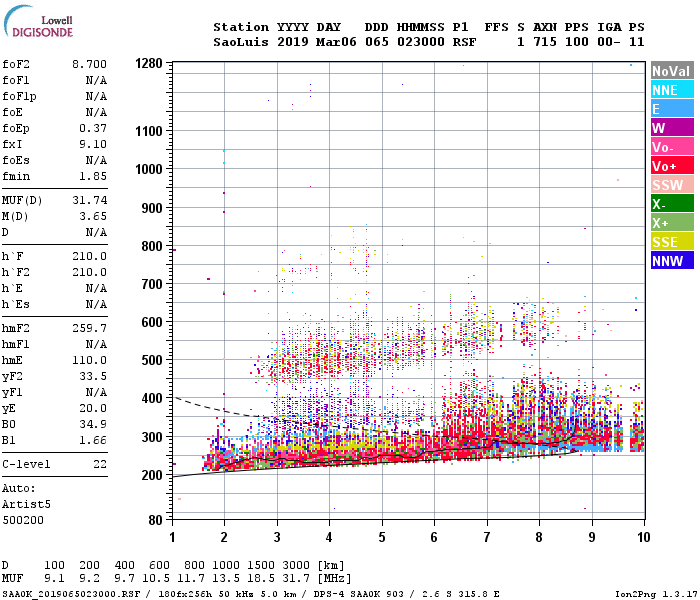The width and height of the screenshot is (700, 600).
Task: Click the MUF(D) value 31.74
Action: click(x=90, y=200)
